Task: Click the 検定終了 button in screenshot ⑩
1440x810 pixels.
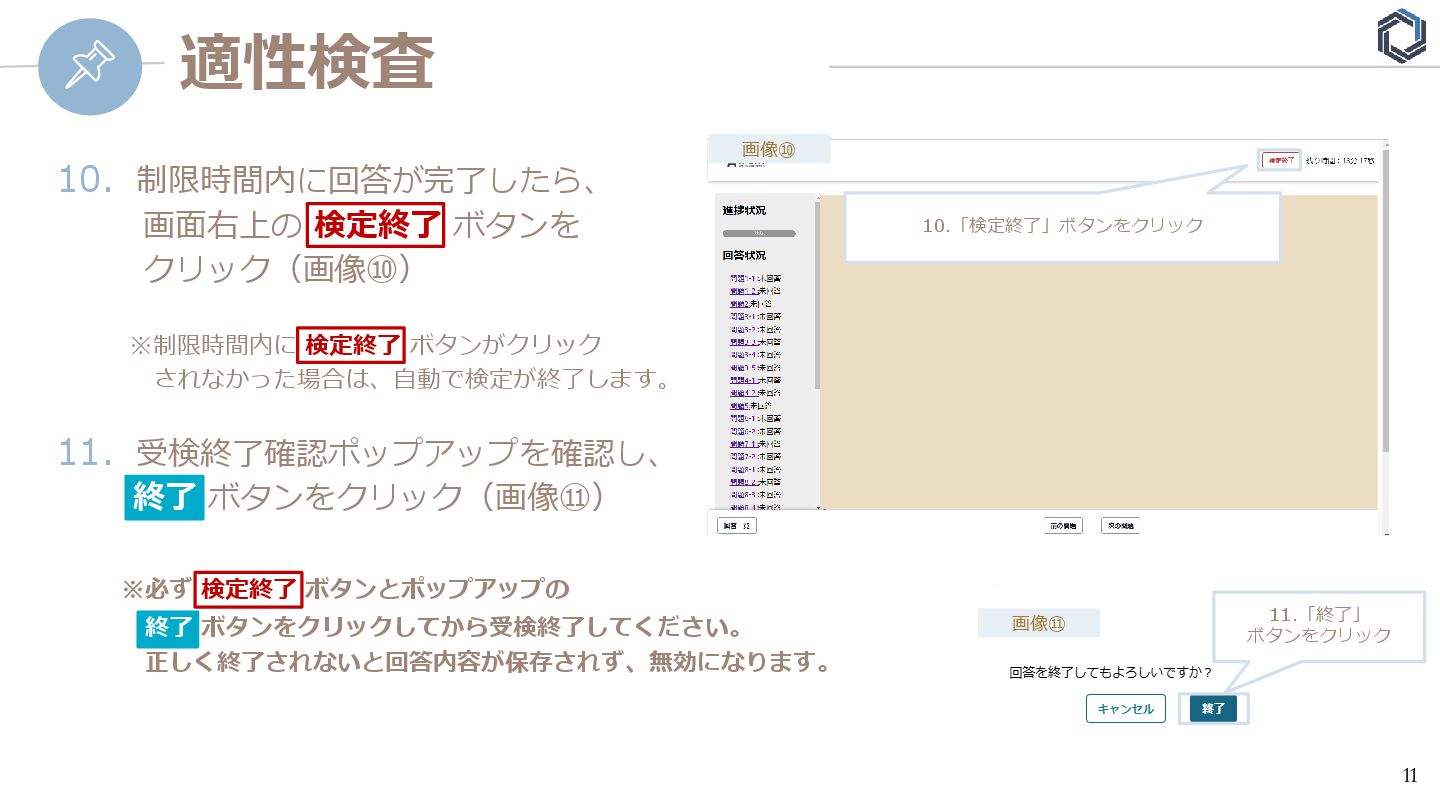Action: [1279, 160]
